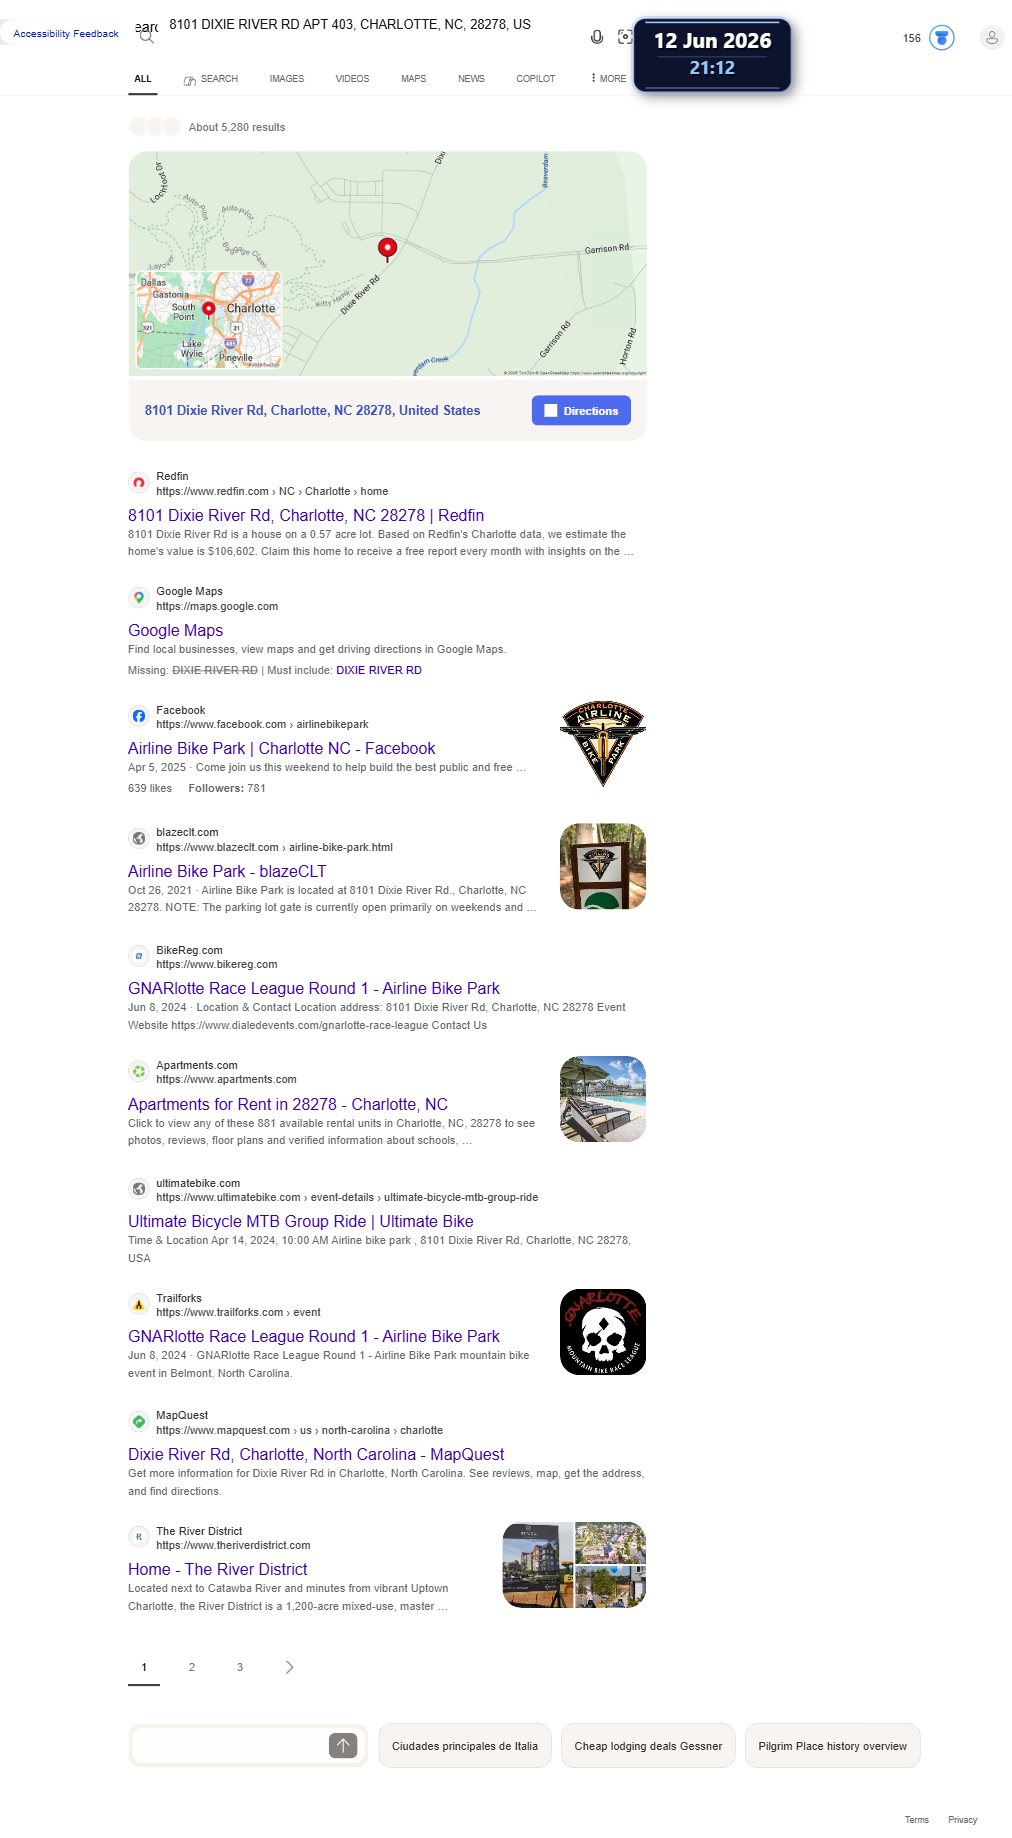Click the blazeclt.com globe favicon

coord(139,839)
